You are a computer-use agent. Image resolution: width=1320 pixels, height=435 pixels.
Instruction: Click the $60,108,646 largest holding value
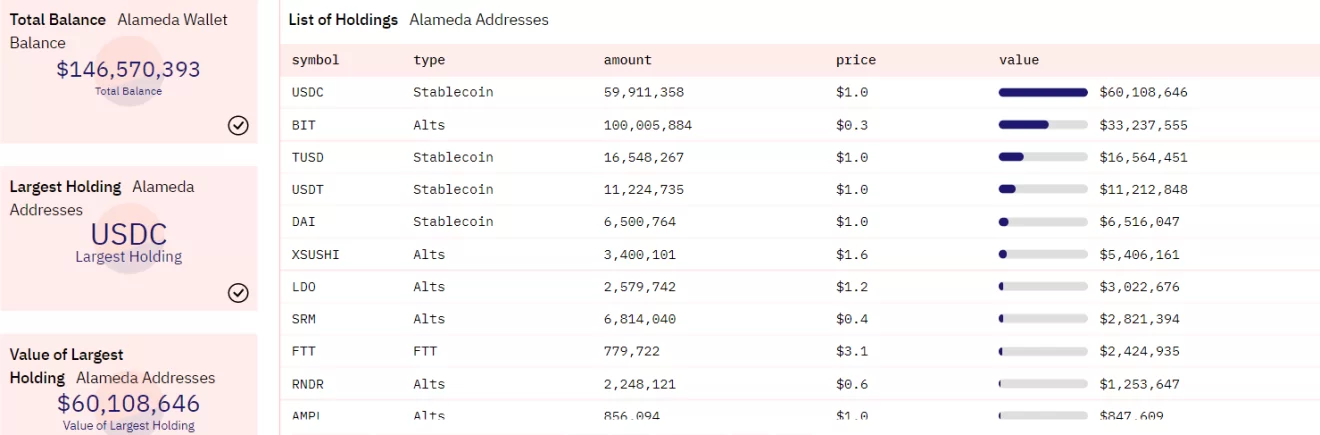click(x=128, y=403)
